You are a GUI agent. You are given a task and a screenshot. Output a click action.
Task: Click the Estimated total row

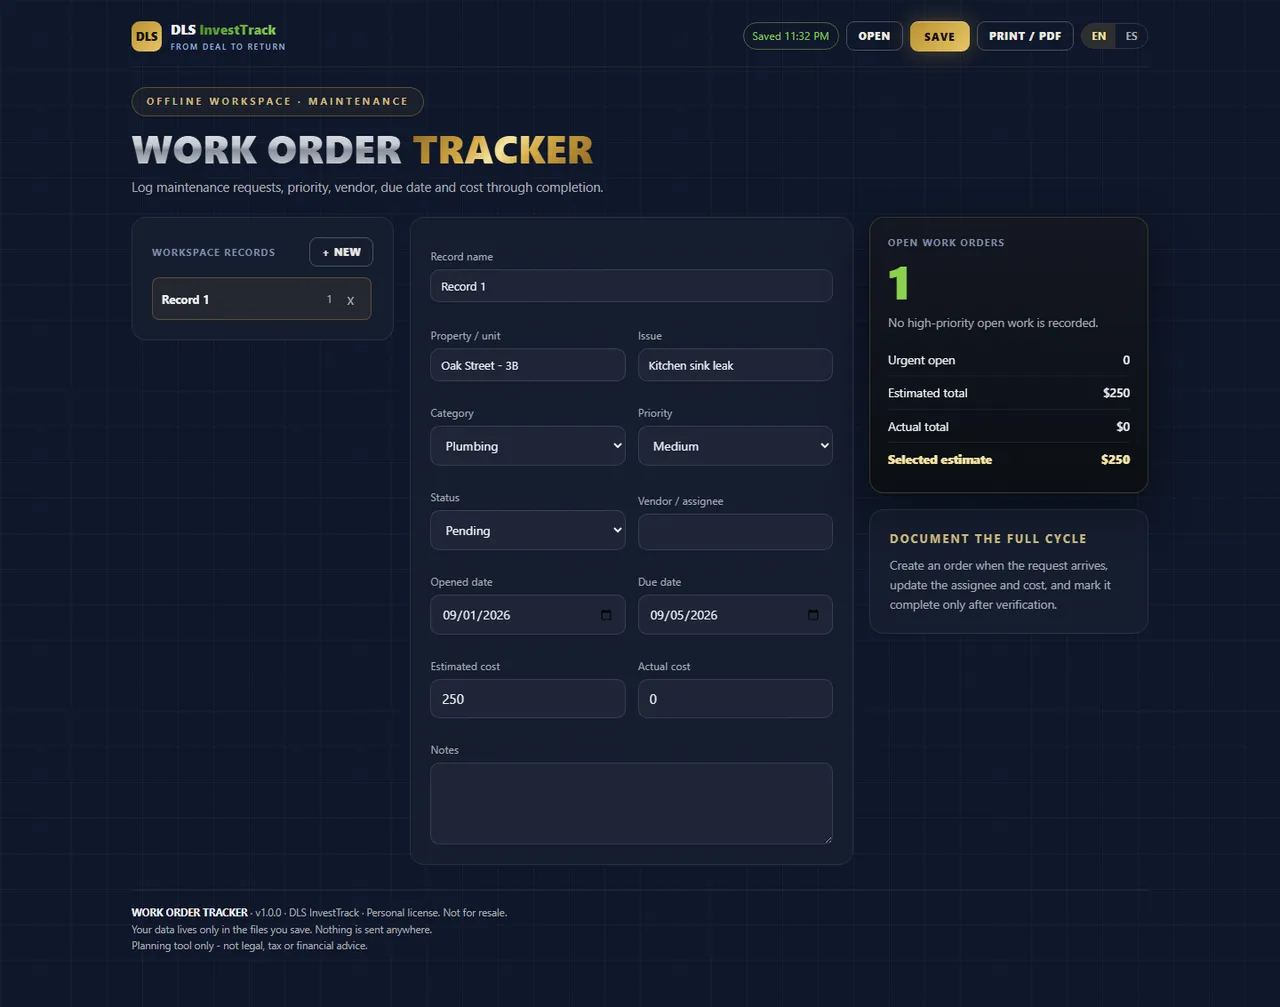tap(1009, 393)
